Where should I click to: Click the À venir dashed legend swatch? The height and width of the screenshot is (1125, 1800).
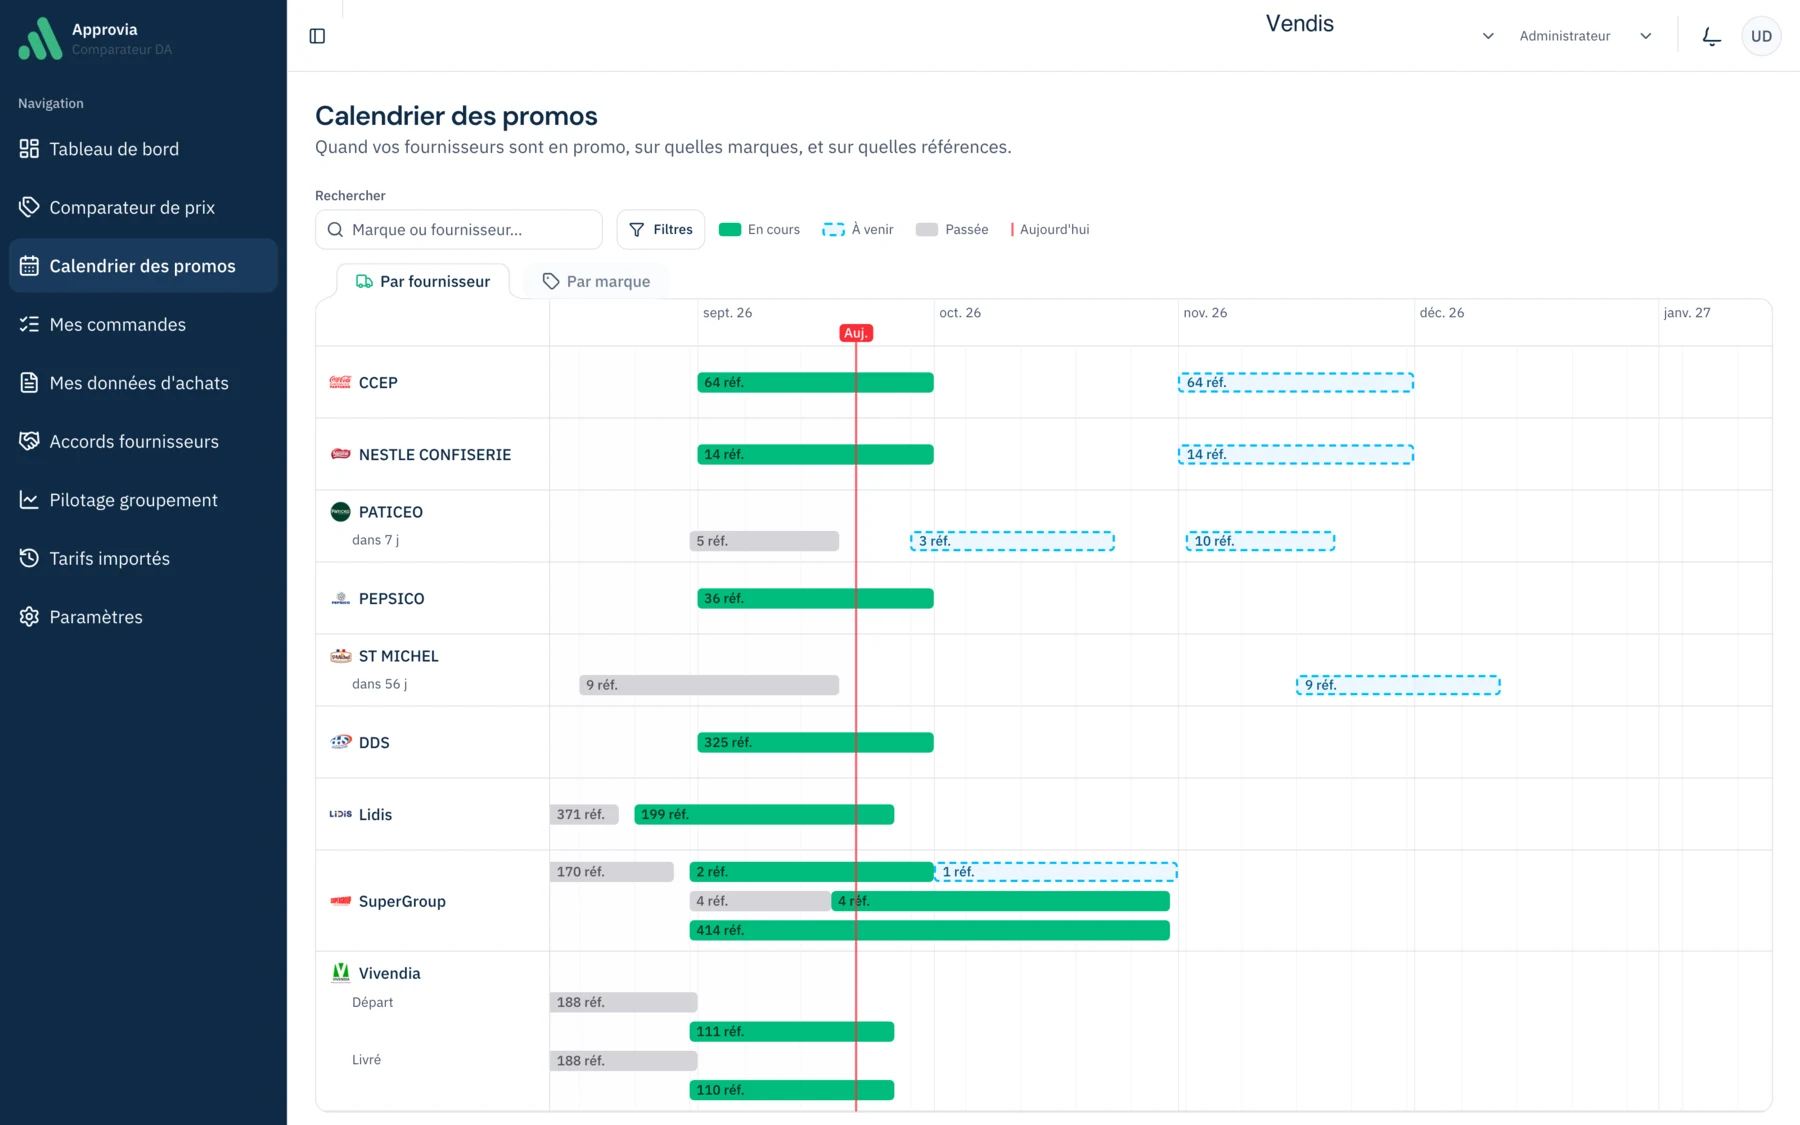coord(833,230)
